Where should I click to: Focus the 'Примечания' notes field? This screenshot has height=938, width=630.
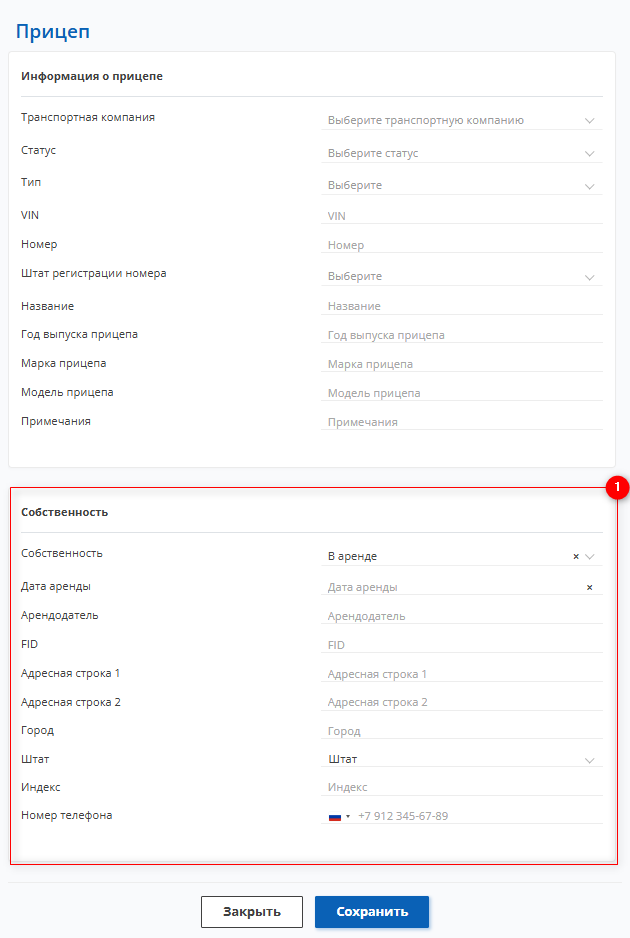click(x=464, y=422)
